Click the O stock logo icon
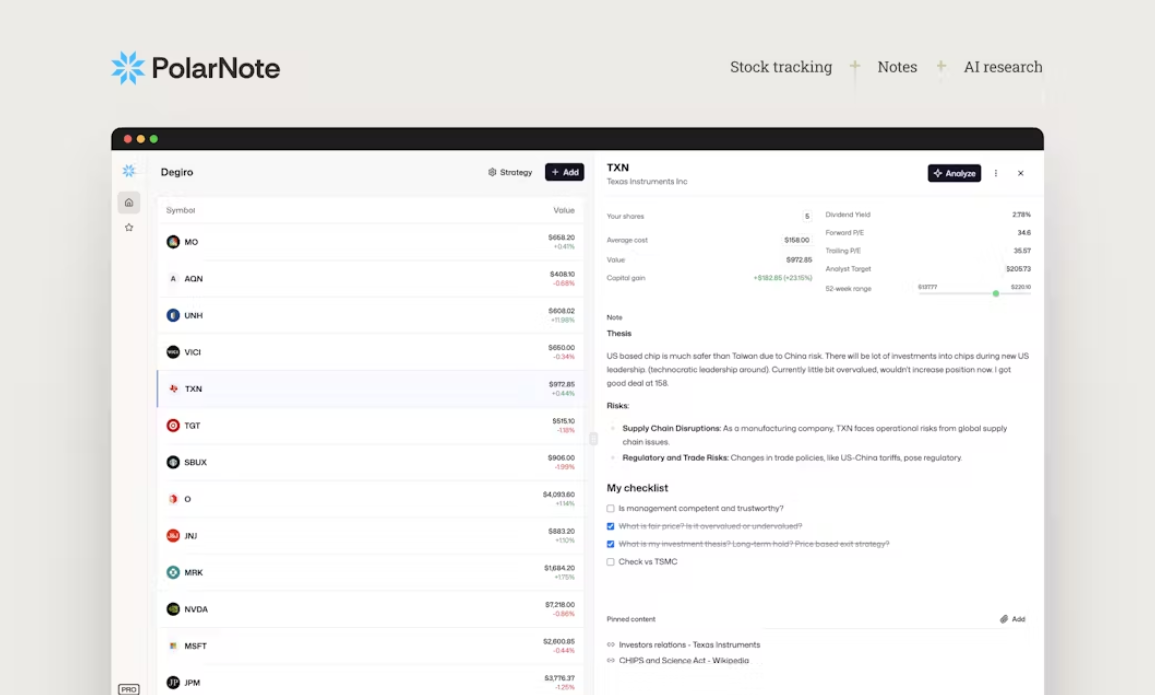This screenshot has height=695, width=1155. click(173, 499)
